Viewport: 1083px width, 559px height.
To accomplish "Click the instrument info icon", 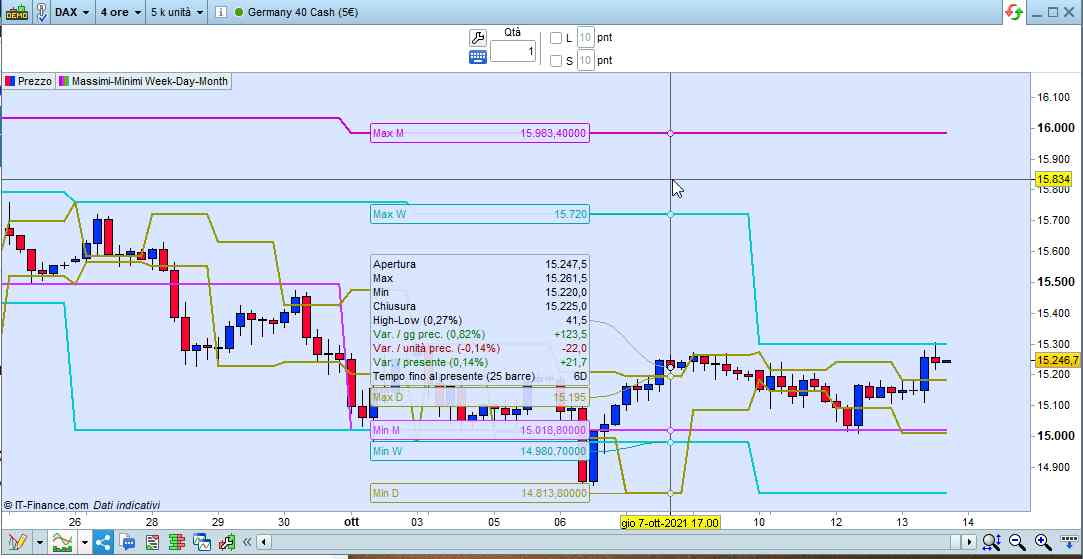I will tap(220, 12).
